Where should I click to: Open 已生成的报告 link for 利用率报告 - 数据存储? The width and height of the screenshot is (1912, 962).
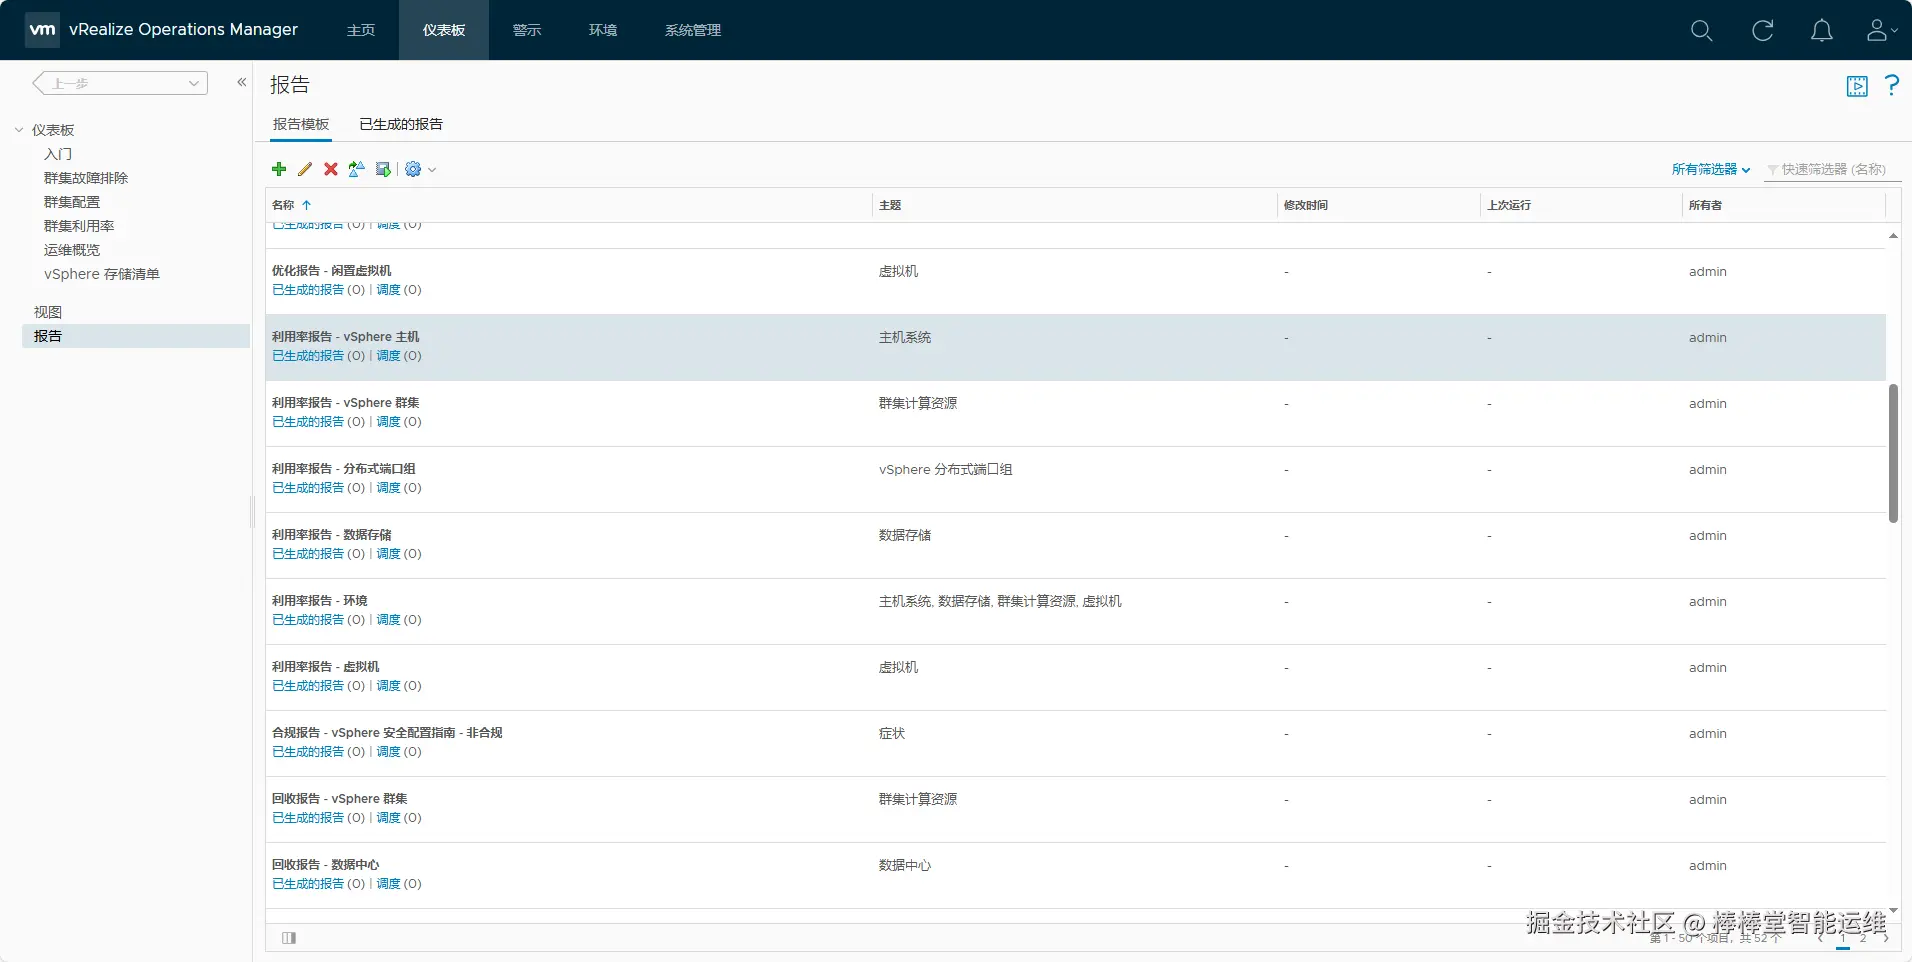click(x=308, y=554)
